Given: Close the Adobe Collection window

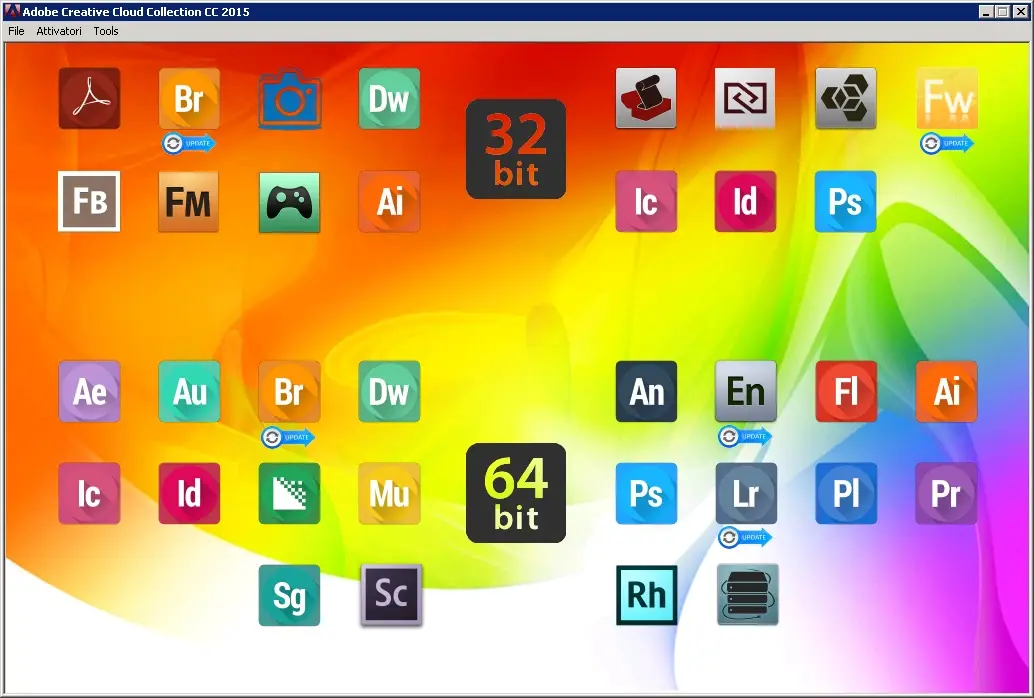Looking at the screenshot, I should [x=1020, y=12].
